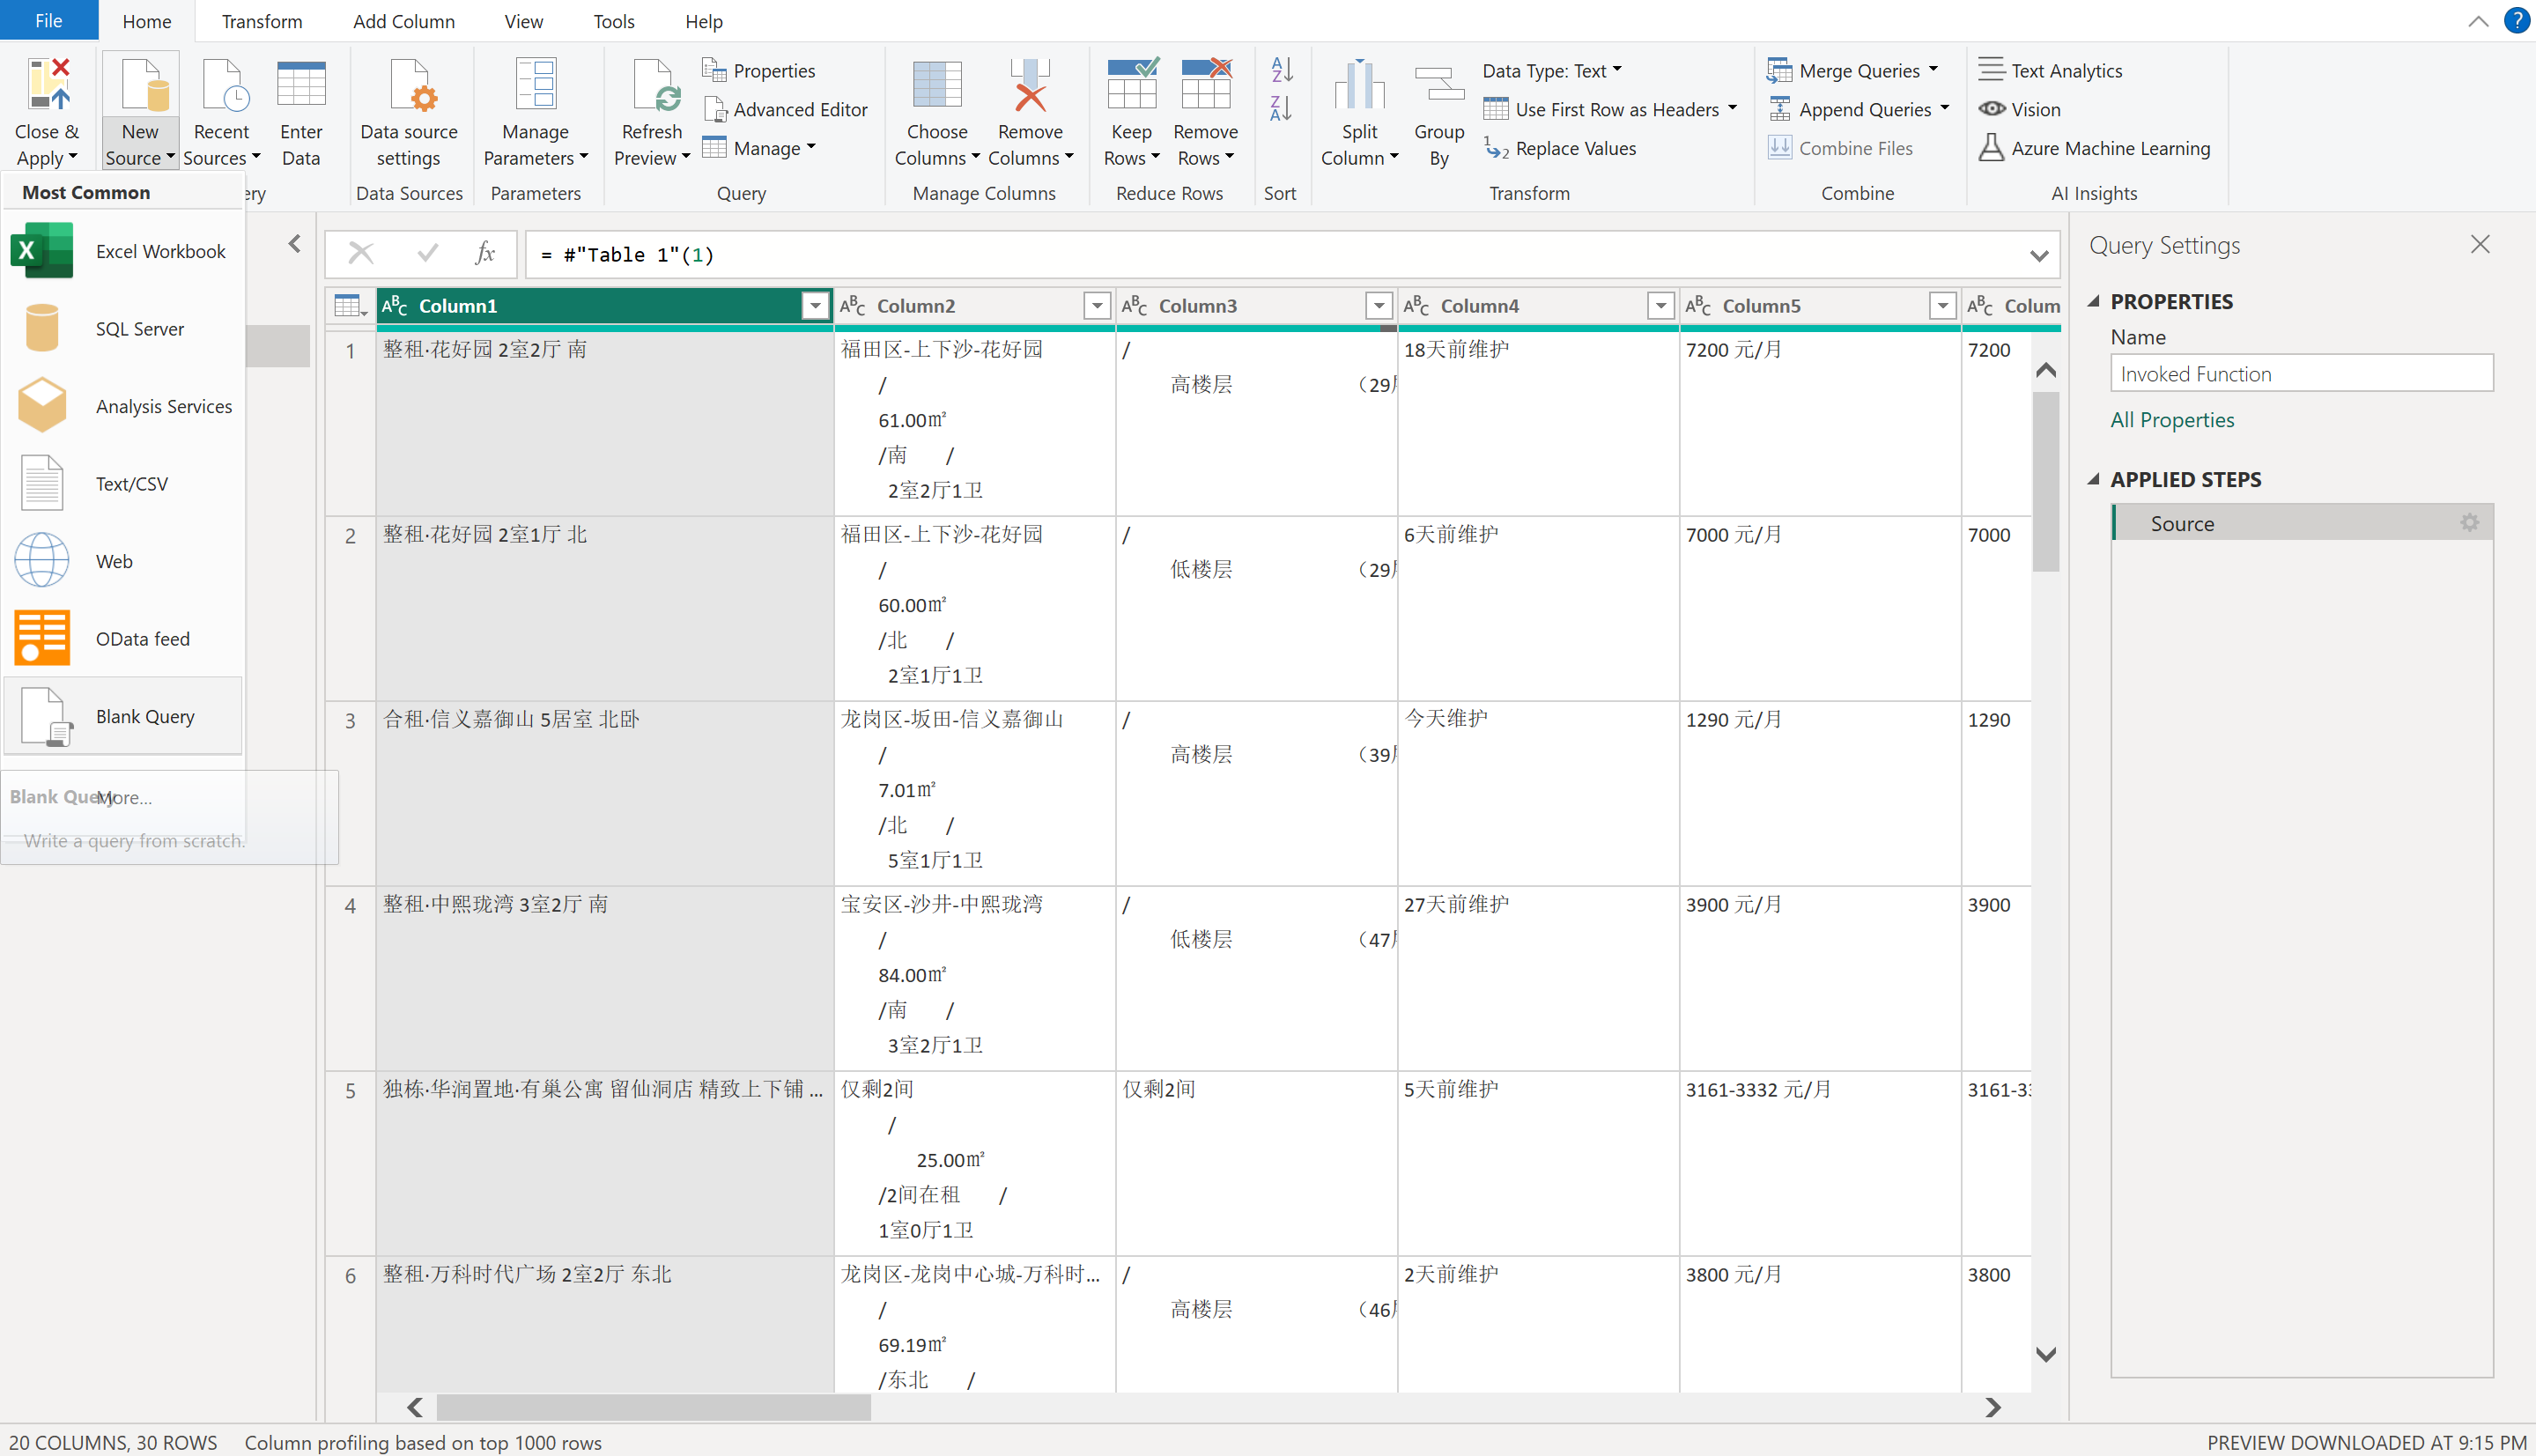Image resolution: width=2536 pixels, height=1456 pixels.
Task: Expand the formula bar chevron
Action: (x=2039, y=256)
